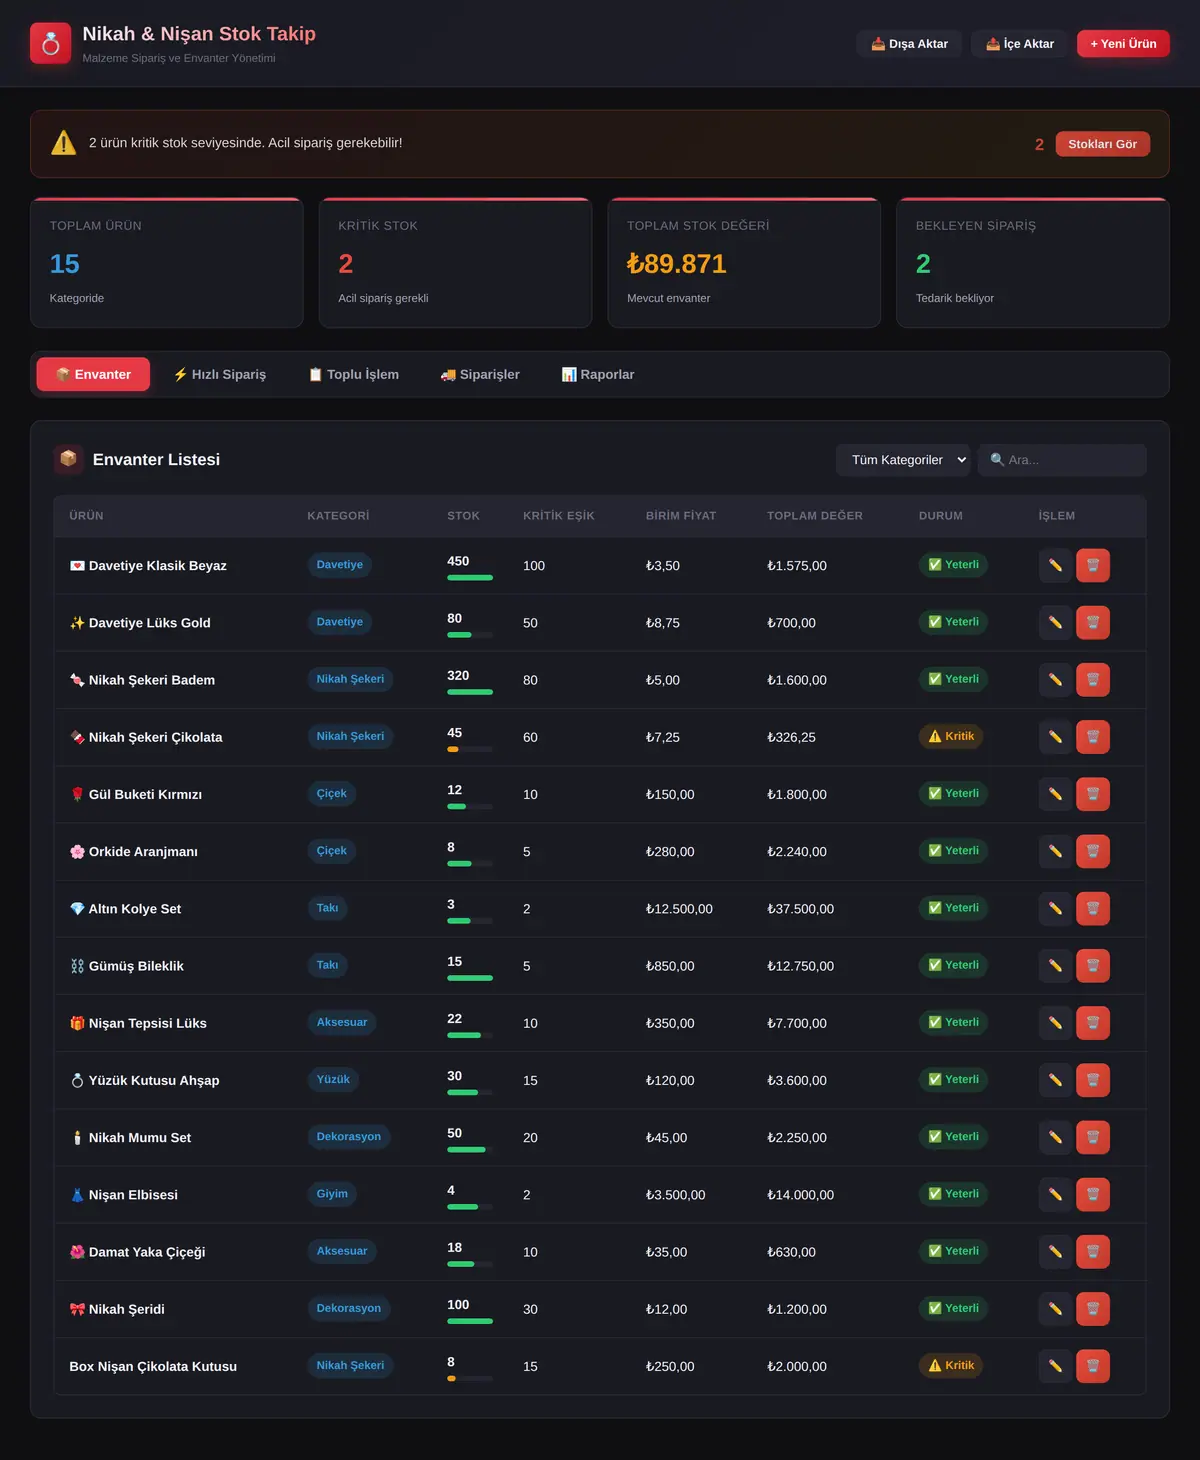Delete the Gül Buketi Kırmızı row

tap(1093, 794)
